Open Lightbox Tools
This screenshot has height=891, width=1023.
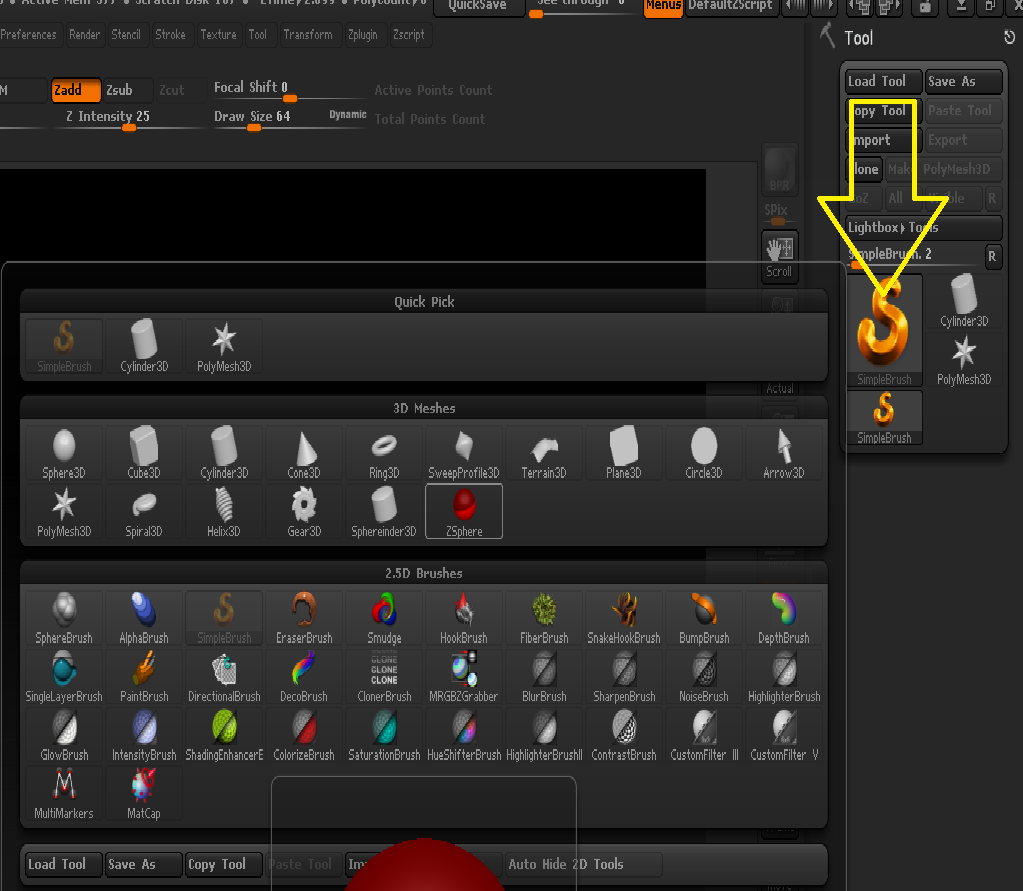point(923,228)
